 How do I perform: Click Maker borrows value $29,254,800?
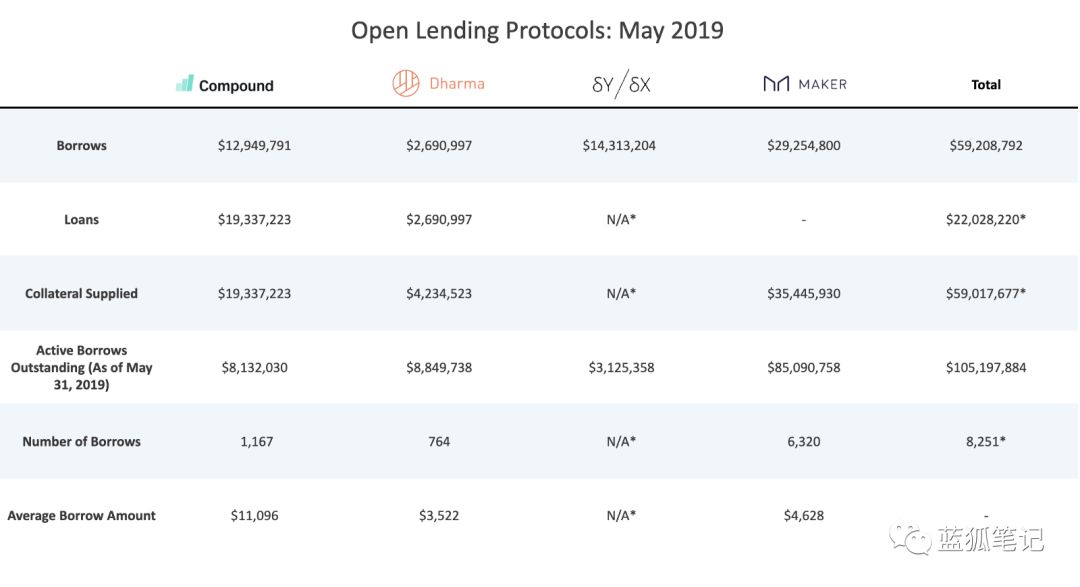pyautogui.click(x=804, y=145)
